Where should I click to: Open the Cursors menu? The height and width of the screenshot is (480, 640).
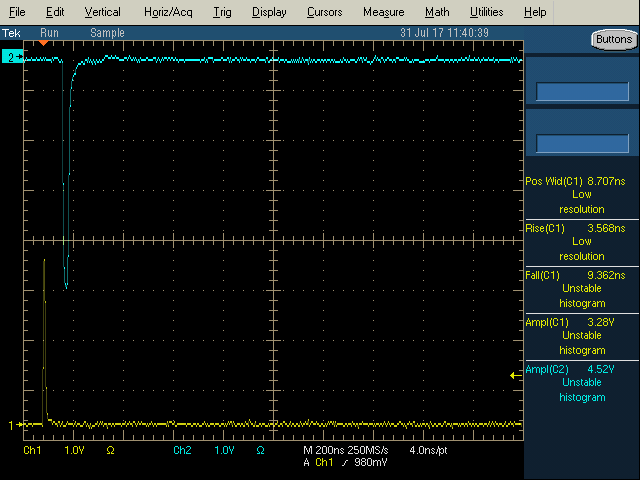pos(324,12)
